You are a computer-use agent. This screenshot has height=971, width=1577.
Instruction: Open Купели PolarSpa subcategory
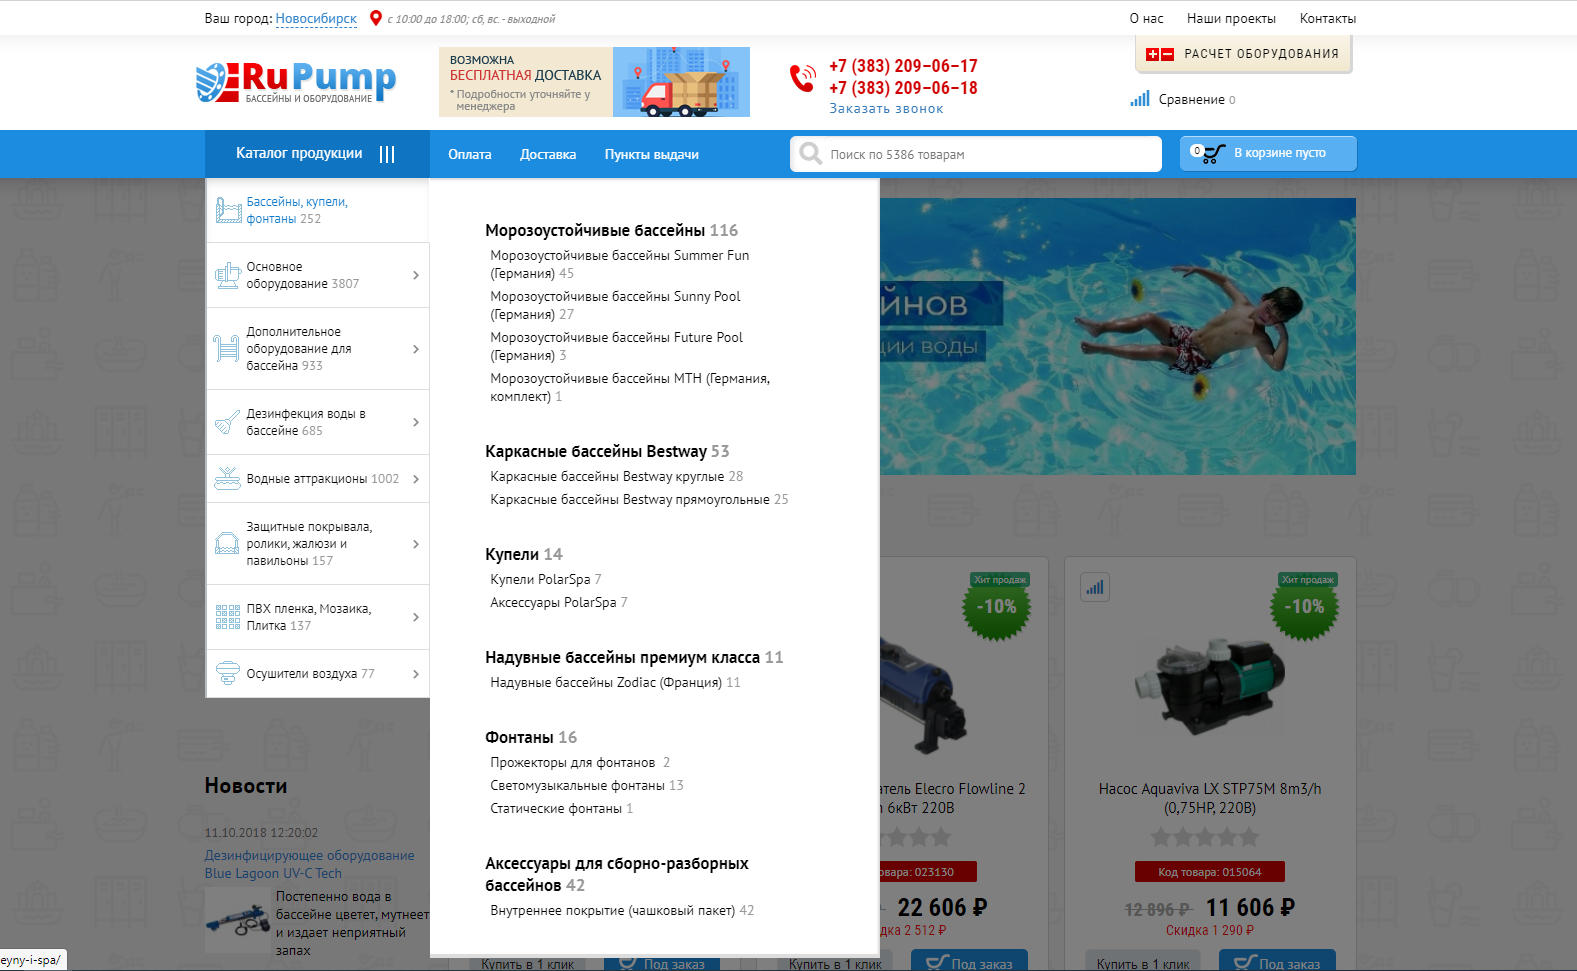click(540, 579)
